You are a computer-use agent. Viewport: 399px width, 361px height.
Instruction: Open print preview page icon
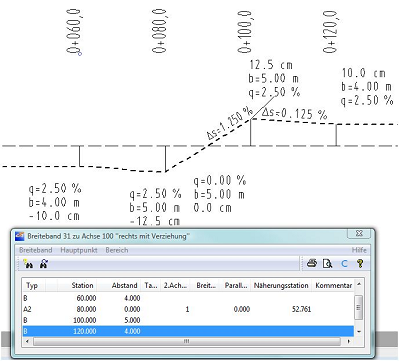click(328, 264)
